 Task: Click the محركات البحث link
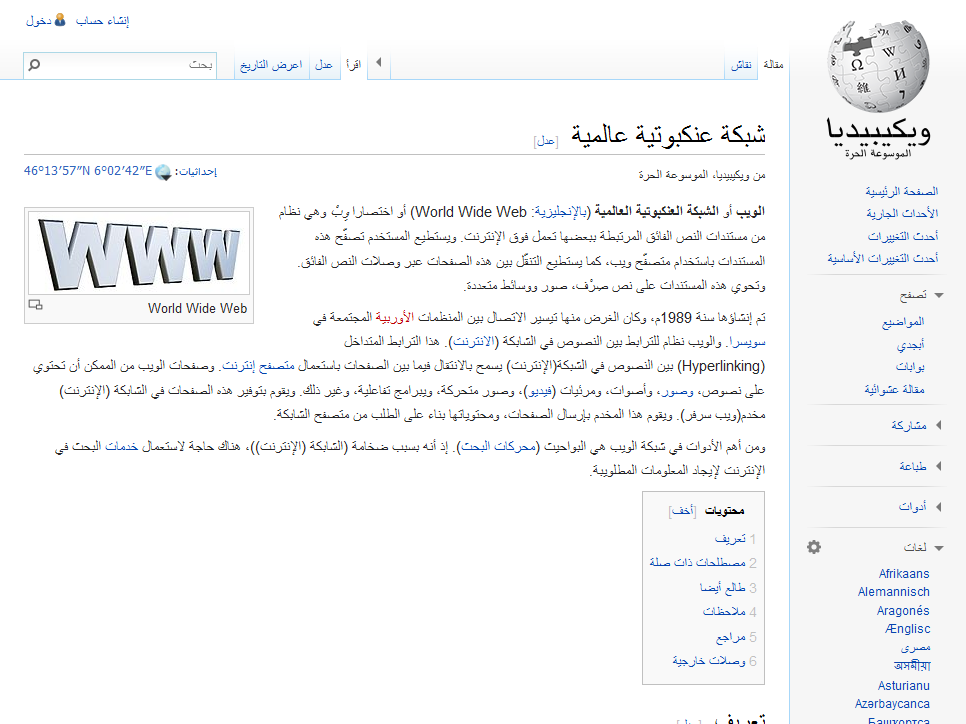pos(498,447)
